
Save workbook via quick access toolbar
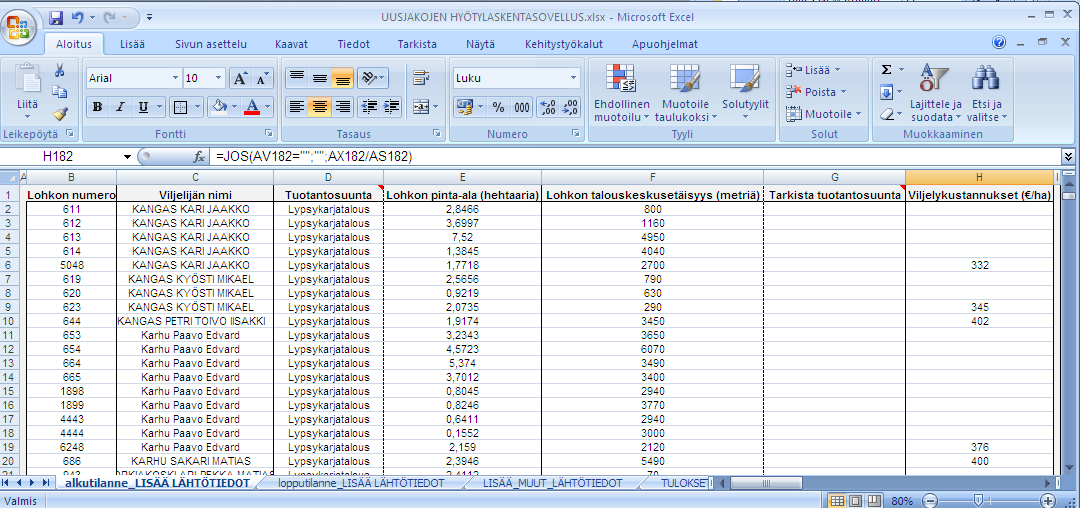[x=56, y=17]
